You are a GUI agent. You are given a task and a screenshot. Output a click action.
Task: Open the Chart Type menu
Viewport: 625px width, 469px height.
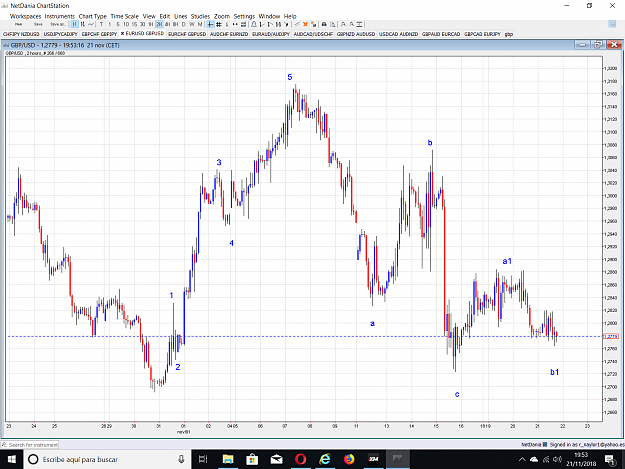[x=92, y=16]
